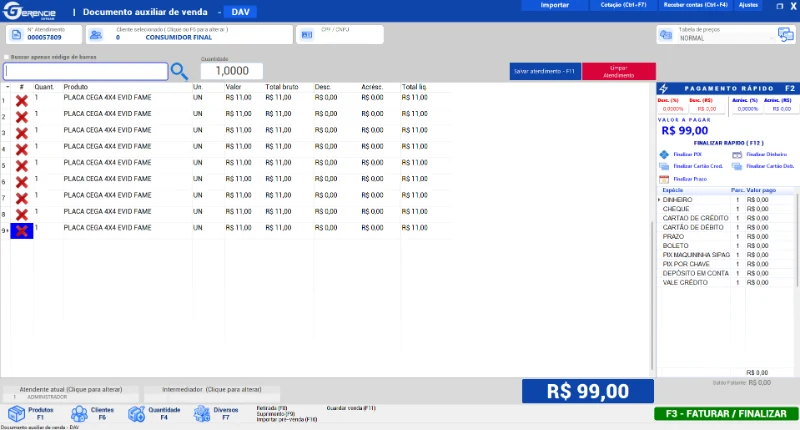This screenshot has width=800, height=430.
Task: Click the Finalizar Cartão Déb. card icon
Action: [737, 166]
